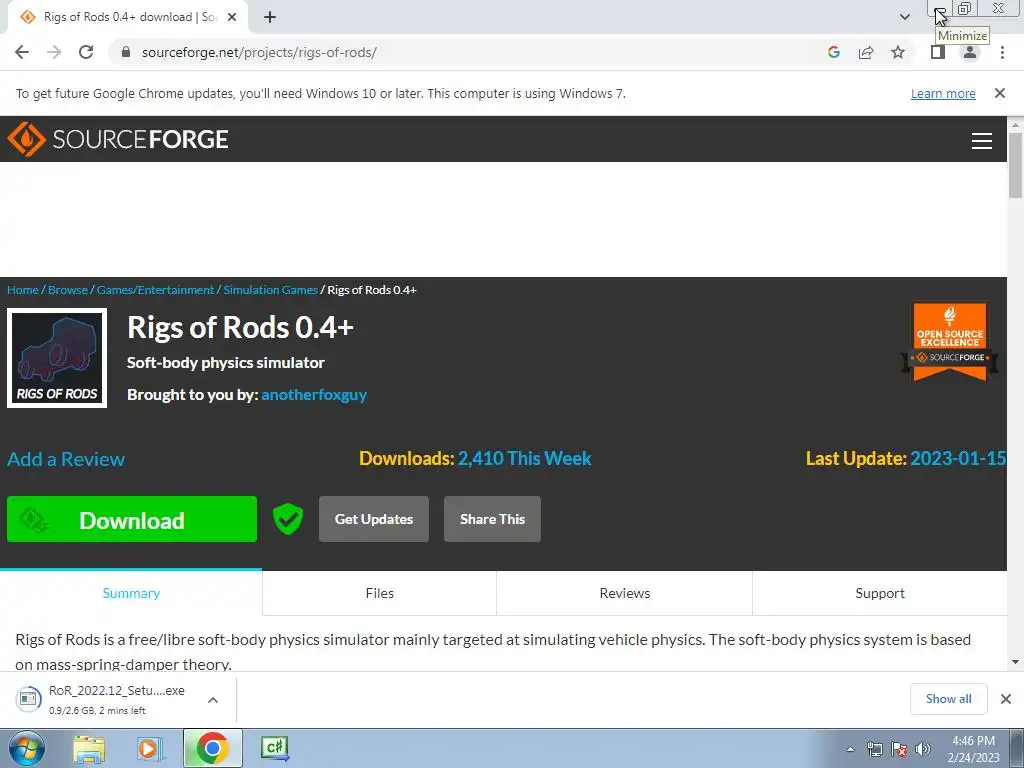Close the Rigs of Rods tab
1024x768 pixels.
(232, 17)
